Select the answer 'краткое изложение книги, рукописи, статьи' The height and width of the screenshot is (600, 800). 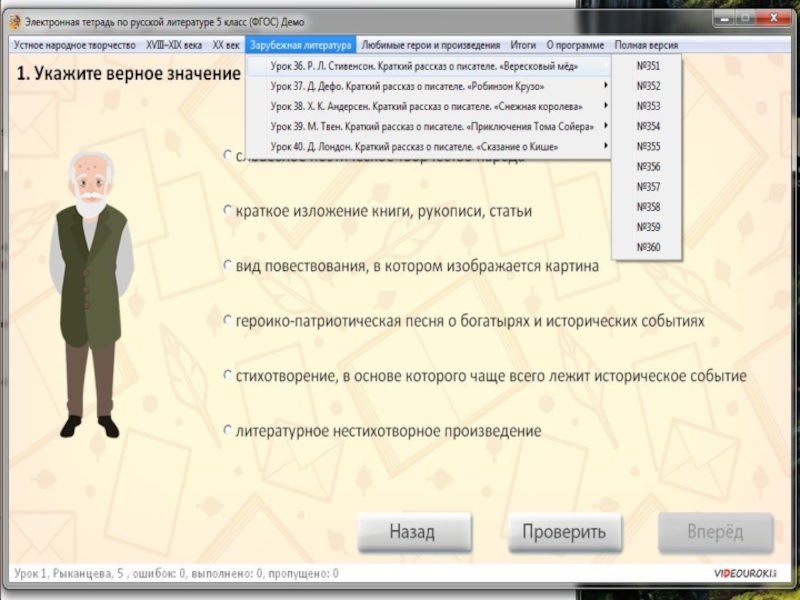tap(228, 211)
